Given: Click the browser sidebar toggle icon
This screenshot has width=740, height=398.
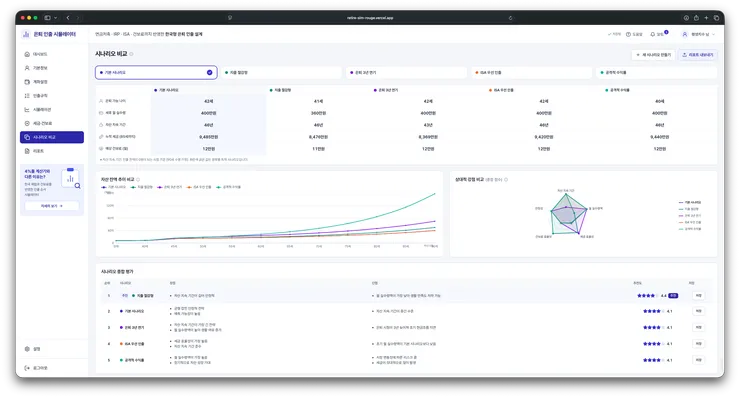Looking at the screenshot, I should pyautogui.click(x=48, y=17).
